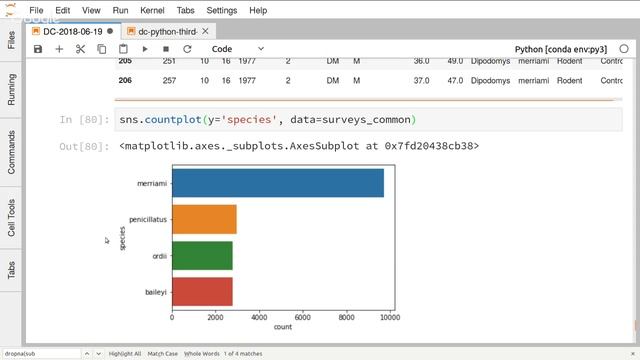Screen dimensions: 640x360
Task: Click the notebook icon on DC-2018-06-19 tab
Action: [36, 31]
